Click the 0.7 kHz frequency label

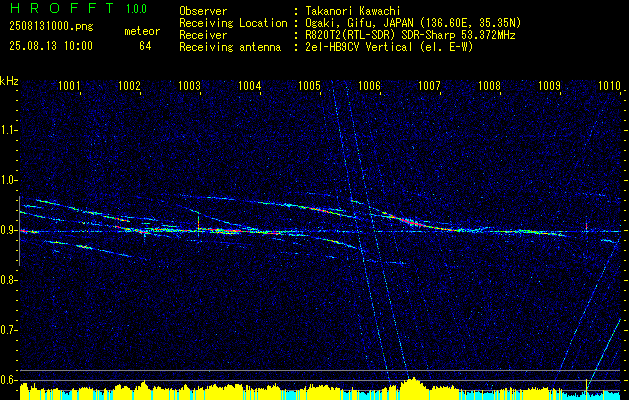(8, 330)
